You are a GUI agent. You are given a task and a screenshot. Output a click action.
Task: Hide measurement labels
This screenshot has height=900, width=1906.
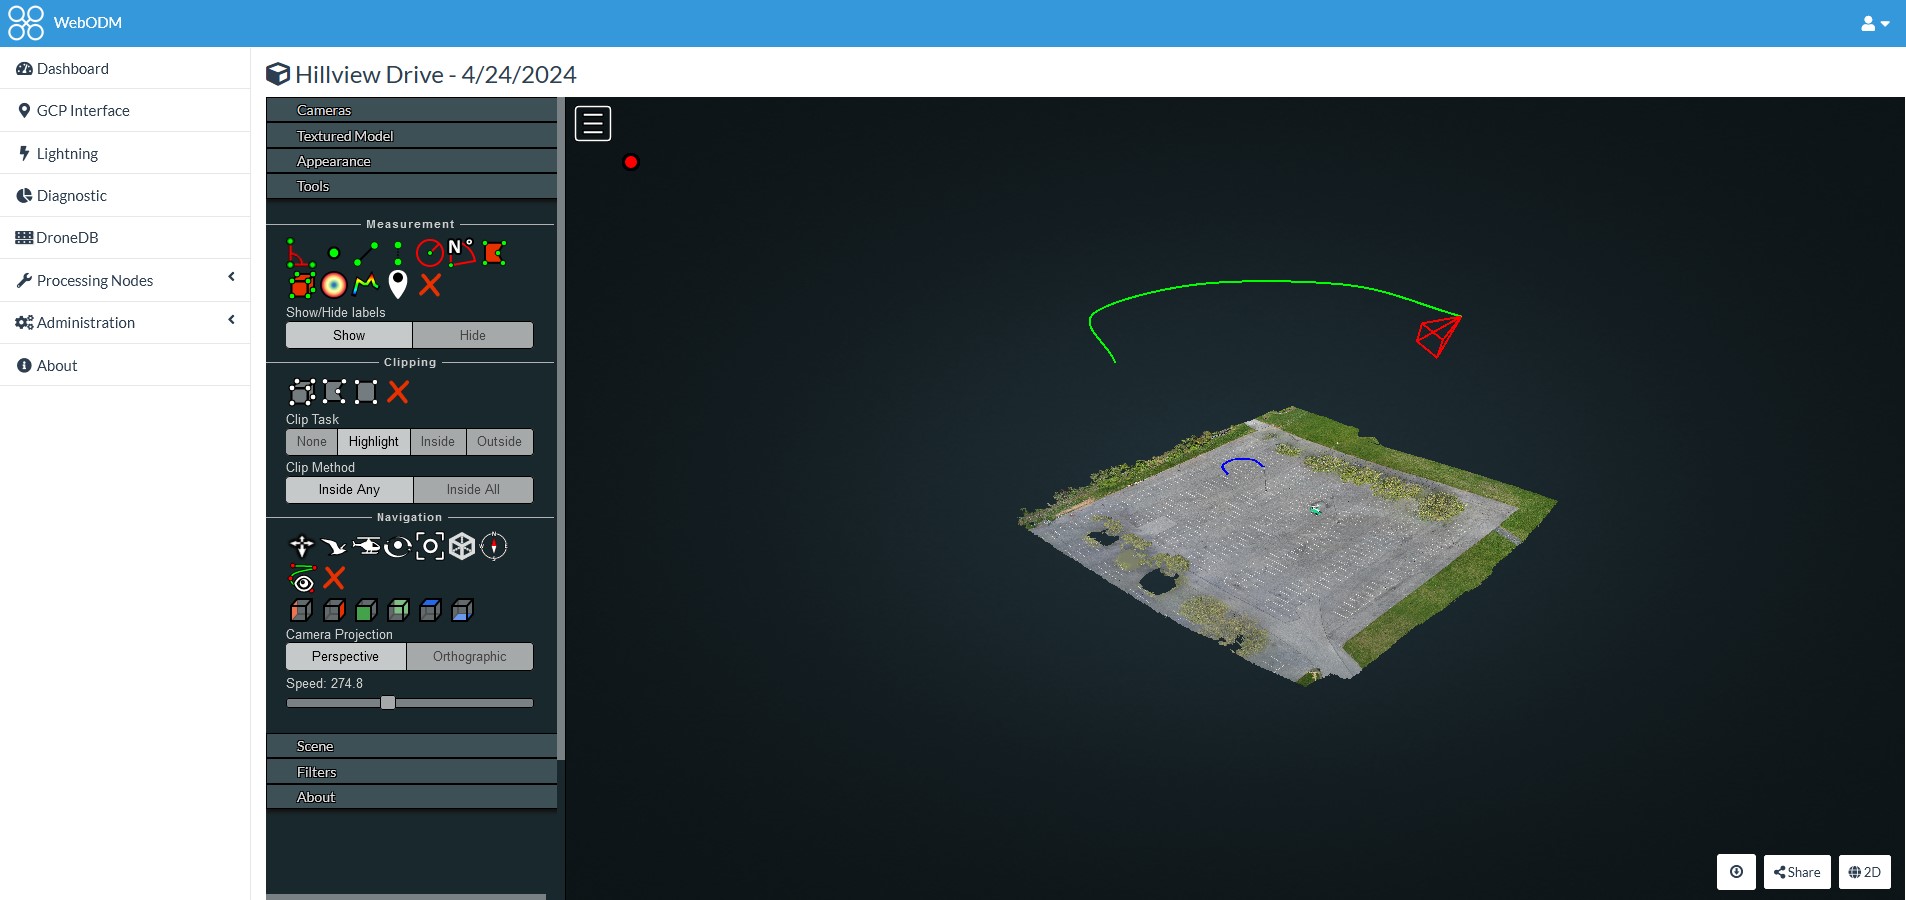coord(472,334)
